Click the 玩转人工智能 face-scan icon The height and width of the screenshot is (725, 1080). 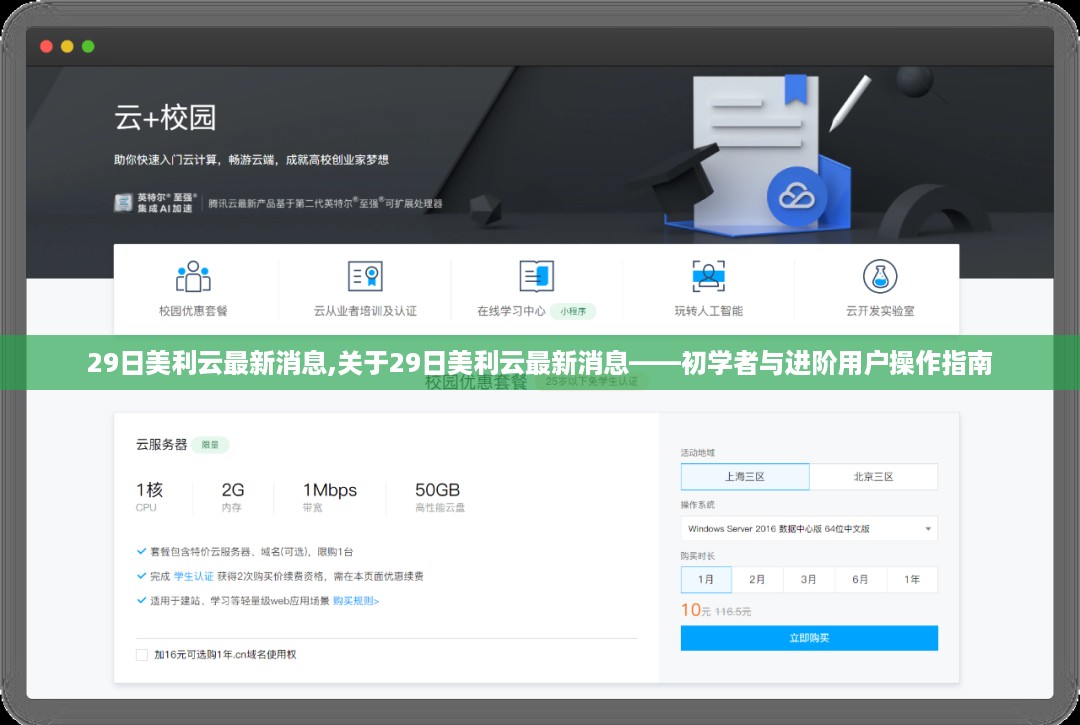(708, 276)
